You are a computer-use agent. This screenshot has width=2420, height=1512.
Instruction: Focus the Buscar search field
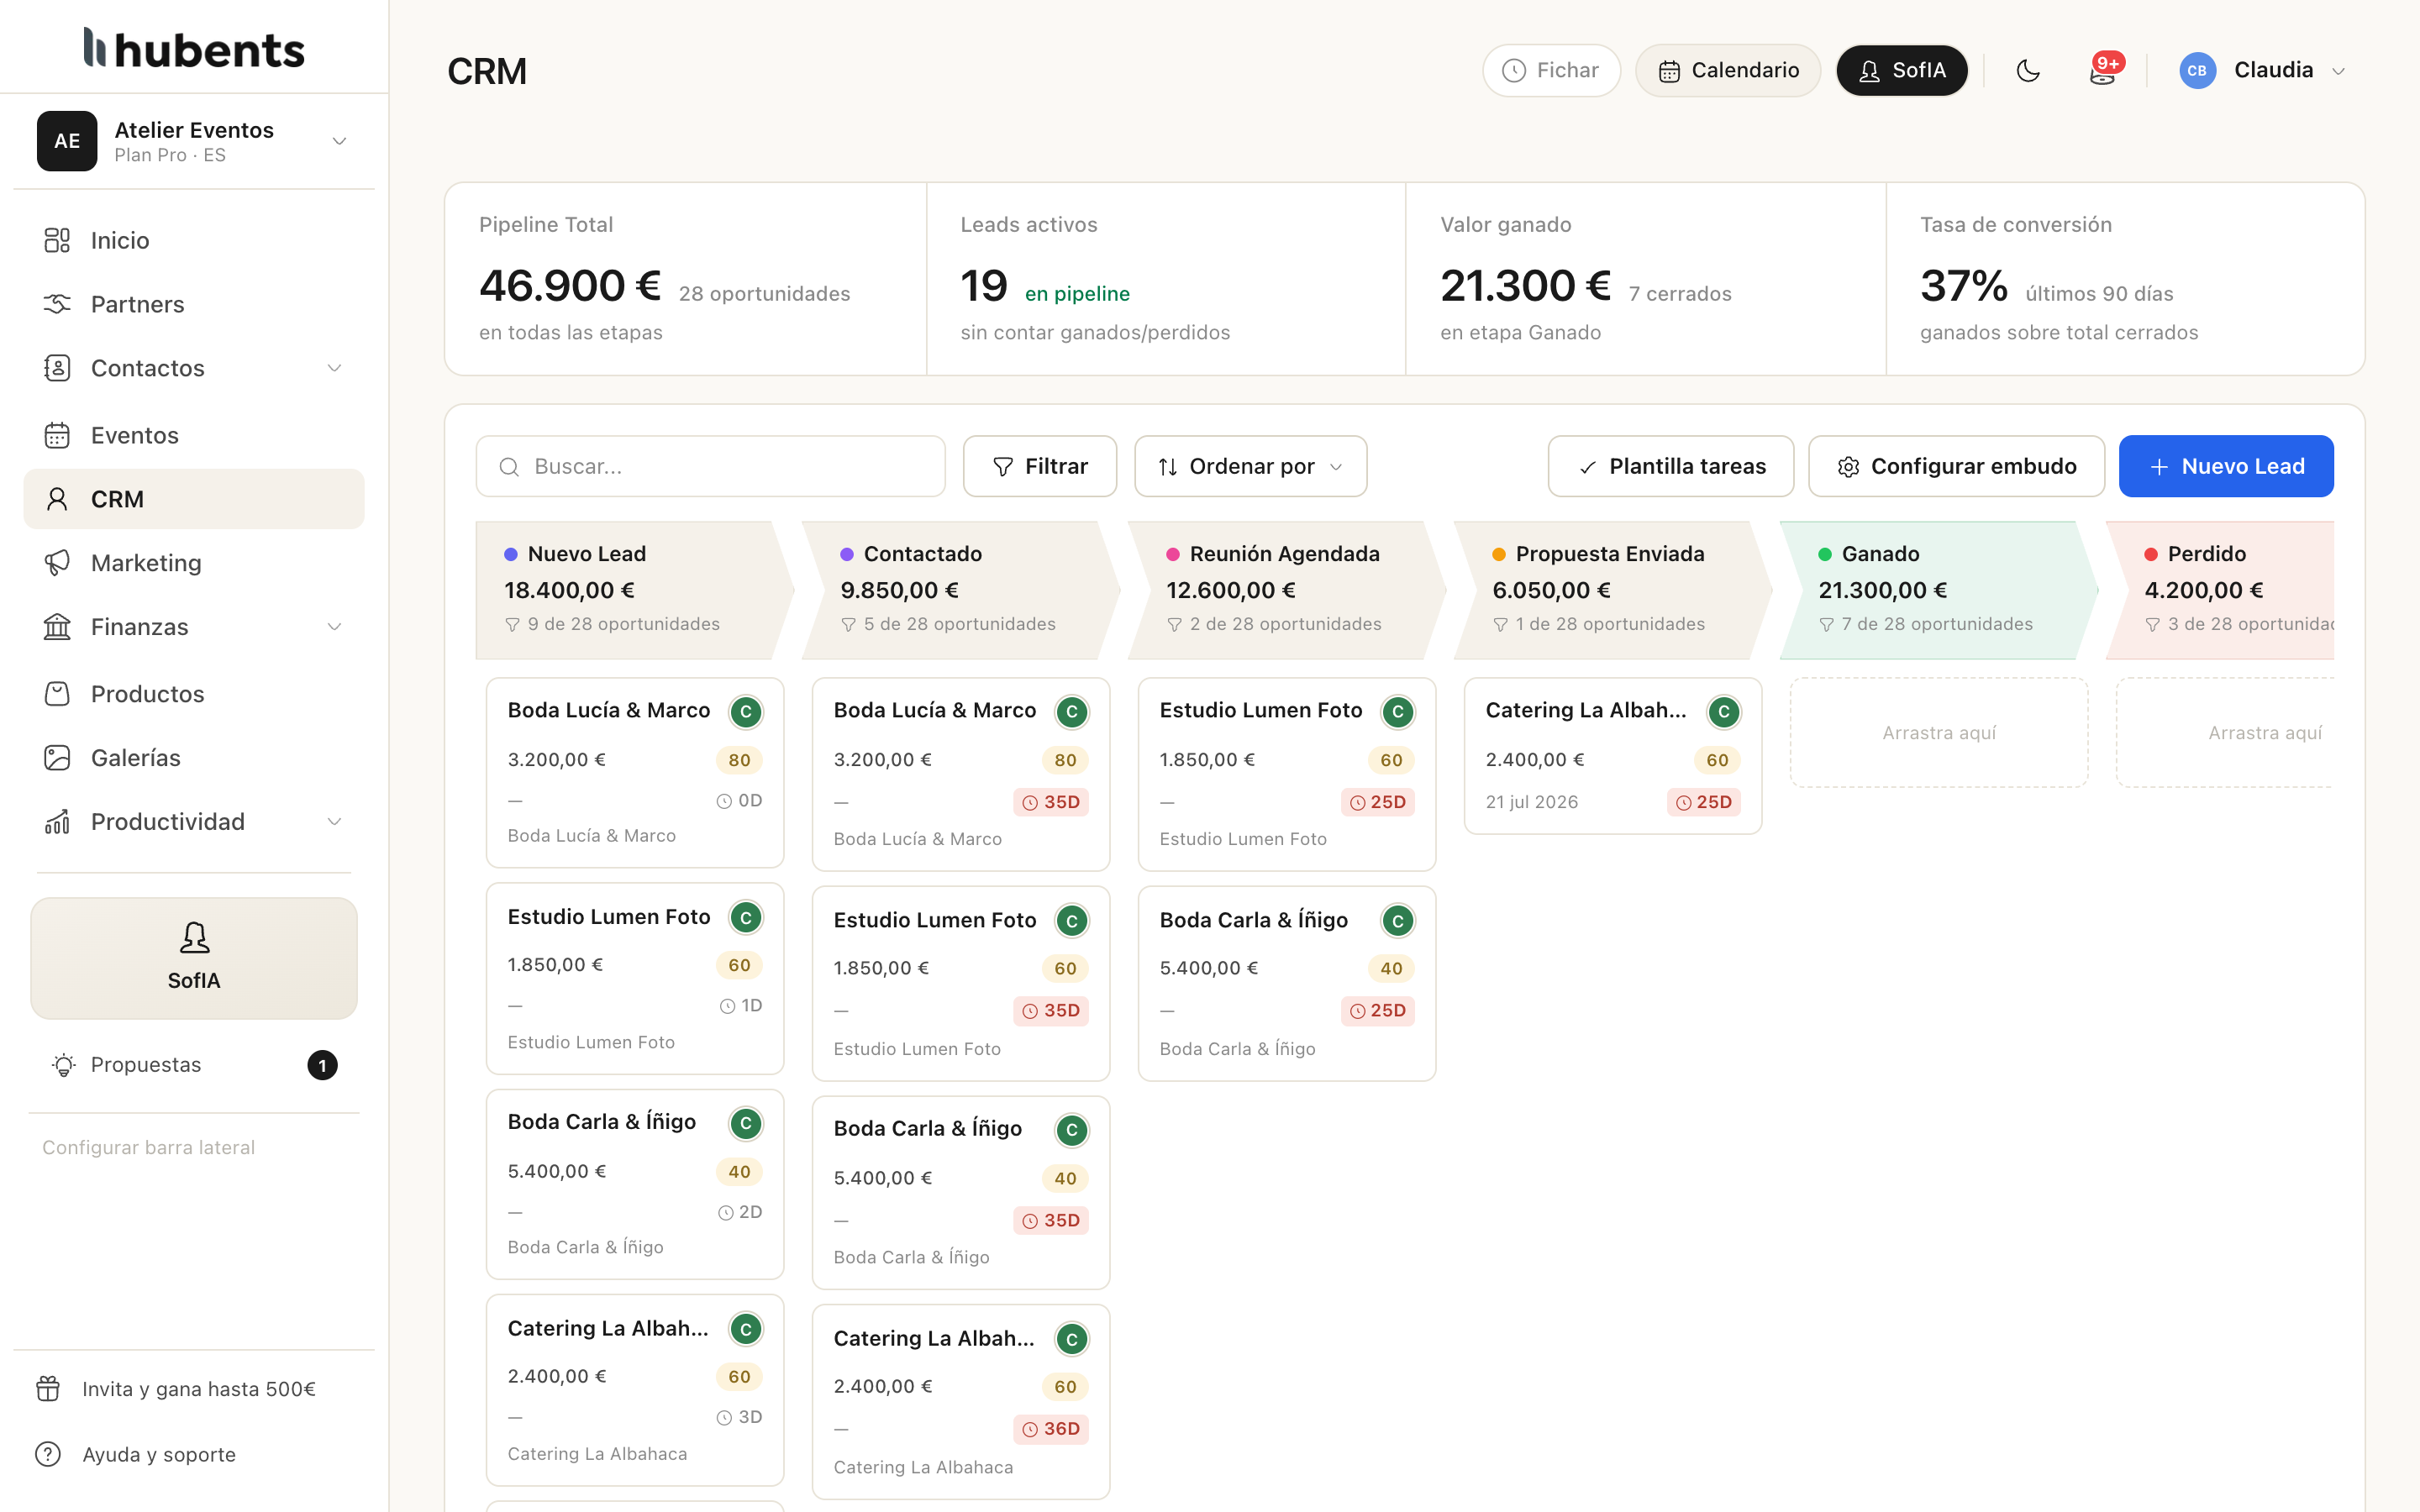point(710,466)
